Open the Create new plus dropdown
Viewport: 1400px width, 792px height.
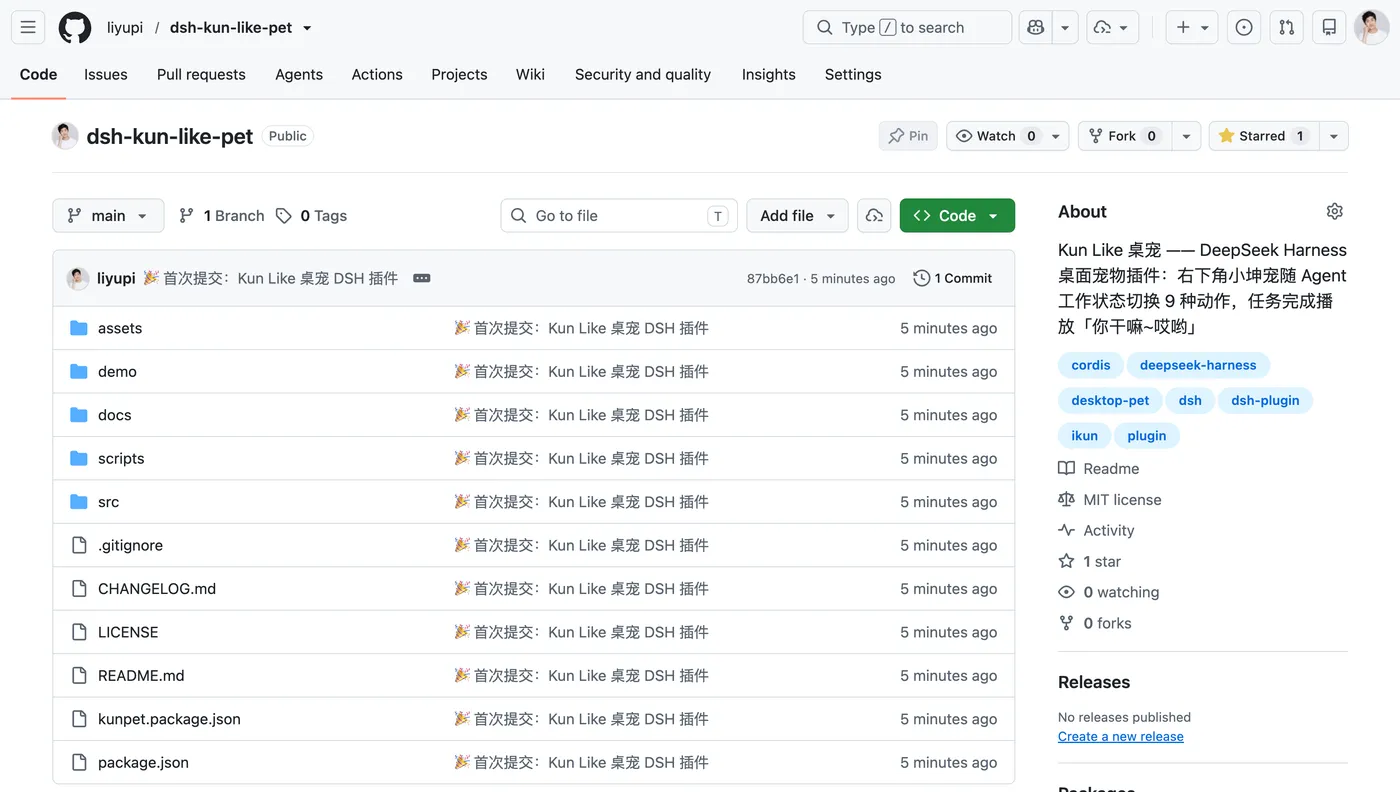[1193, 28]
